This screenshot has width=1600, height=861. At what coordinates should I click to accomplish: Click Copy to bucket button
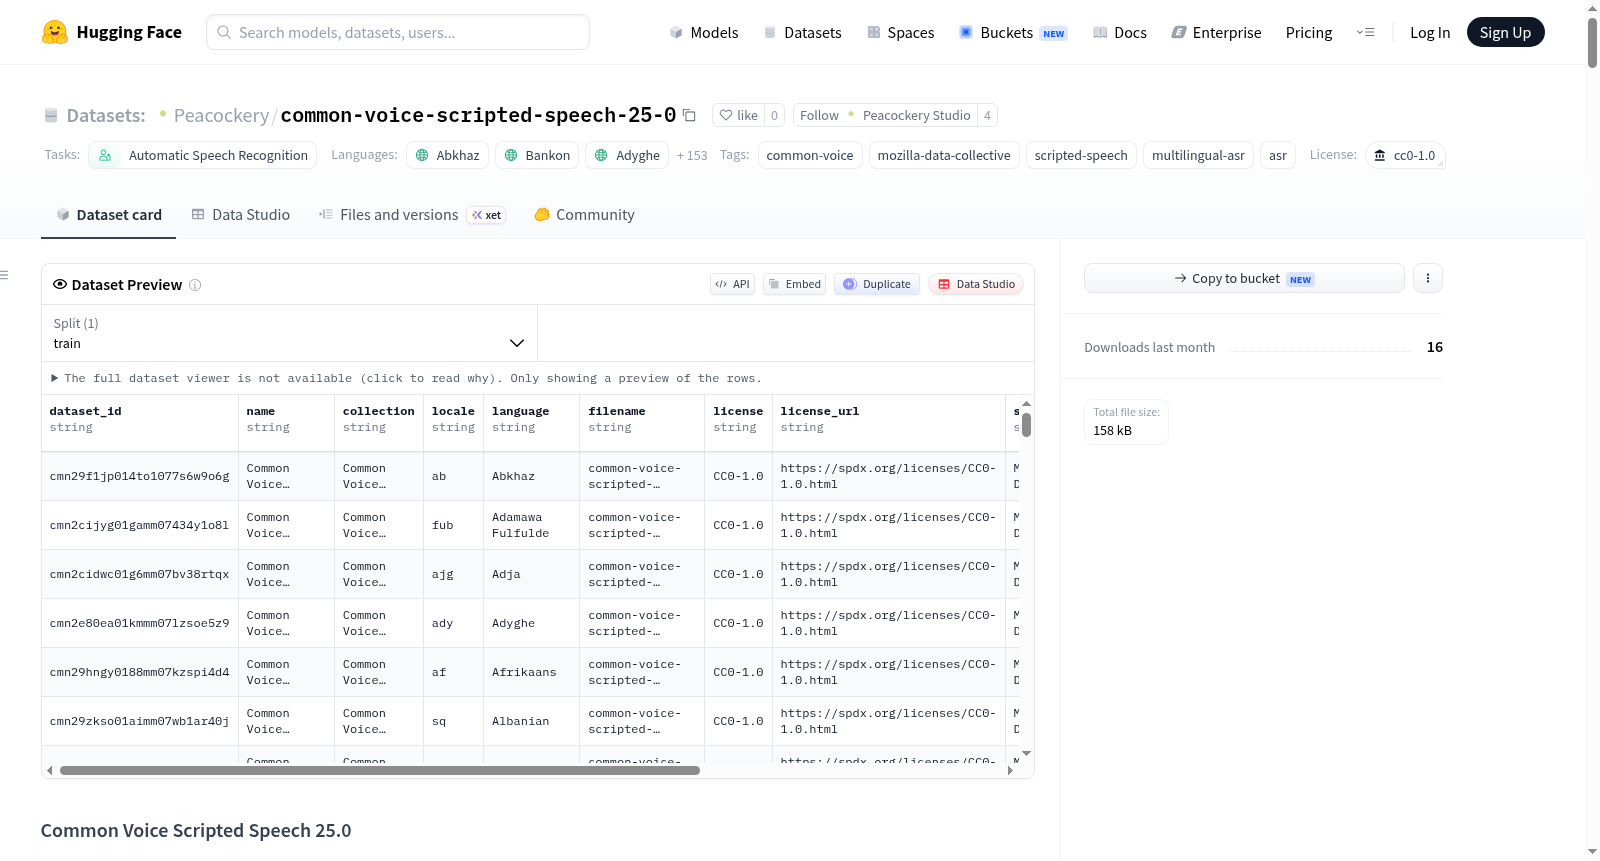(x=1244, y=278)
